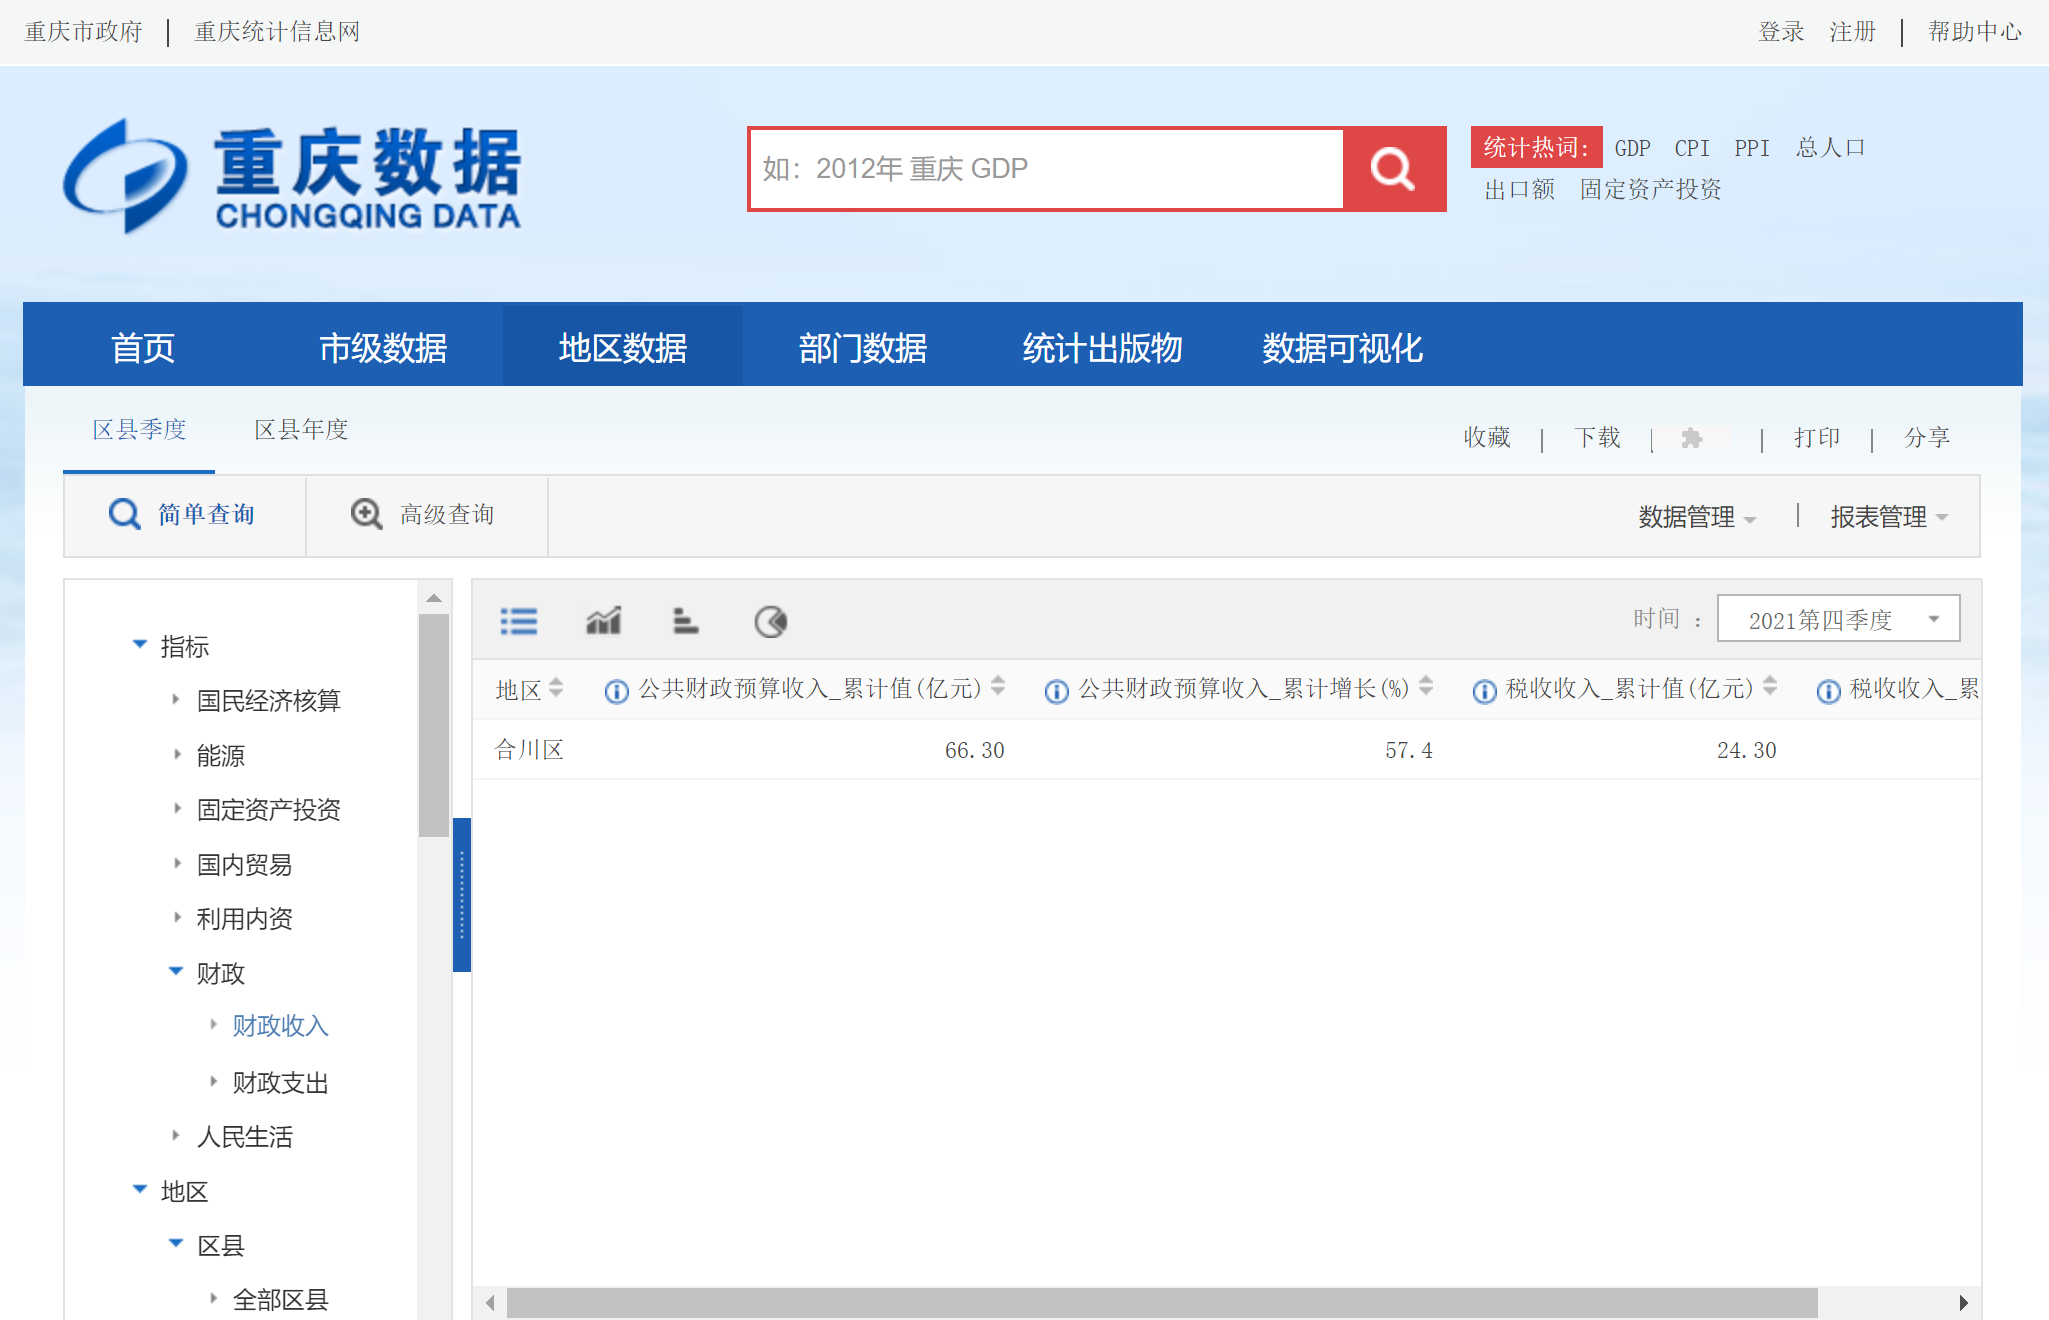Expand the 国民经济核算 tree node
Screen dimensions: 2049x1320
pyautogui.click(x=176, y=700)
